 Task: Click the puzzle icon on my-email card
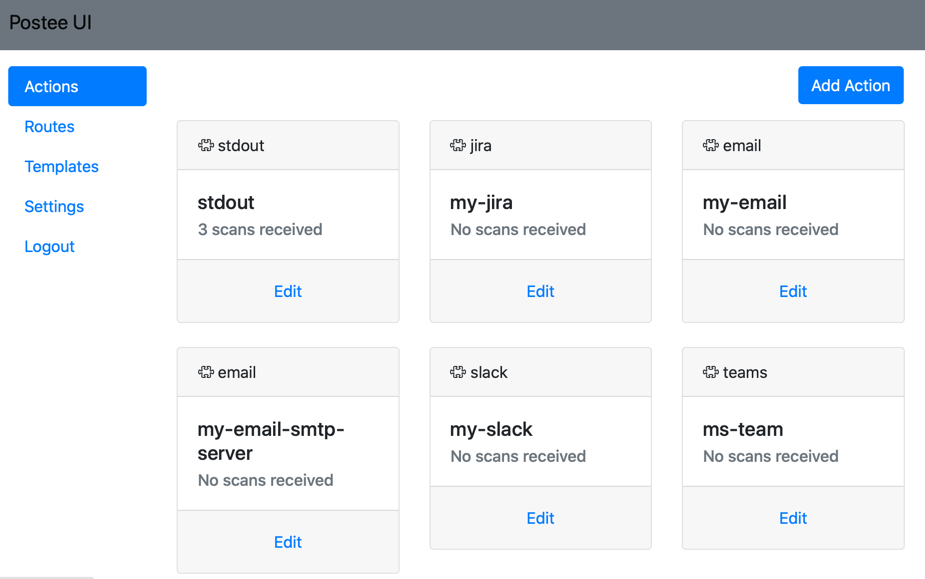click(x=711, y=146)
